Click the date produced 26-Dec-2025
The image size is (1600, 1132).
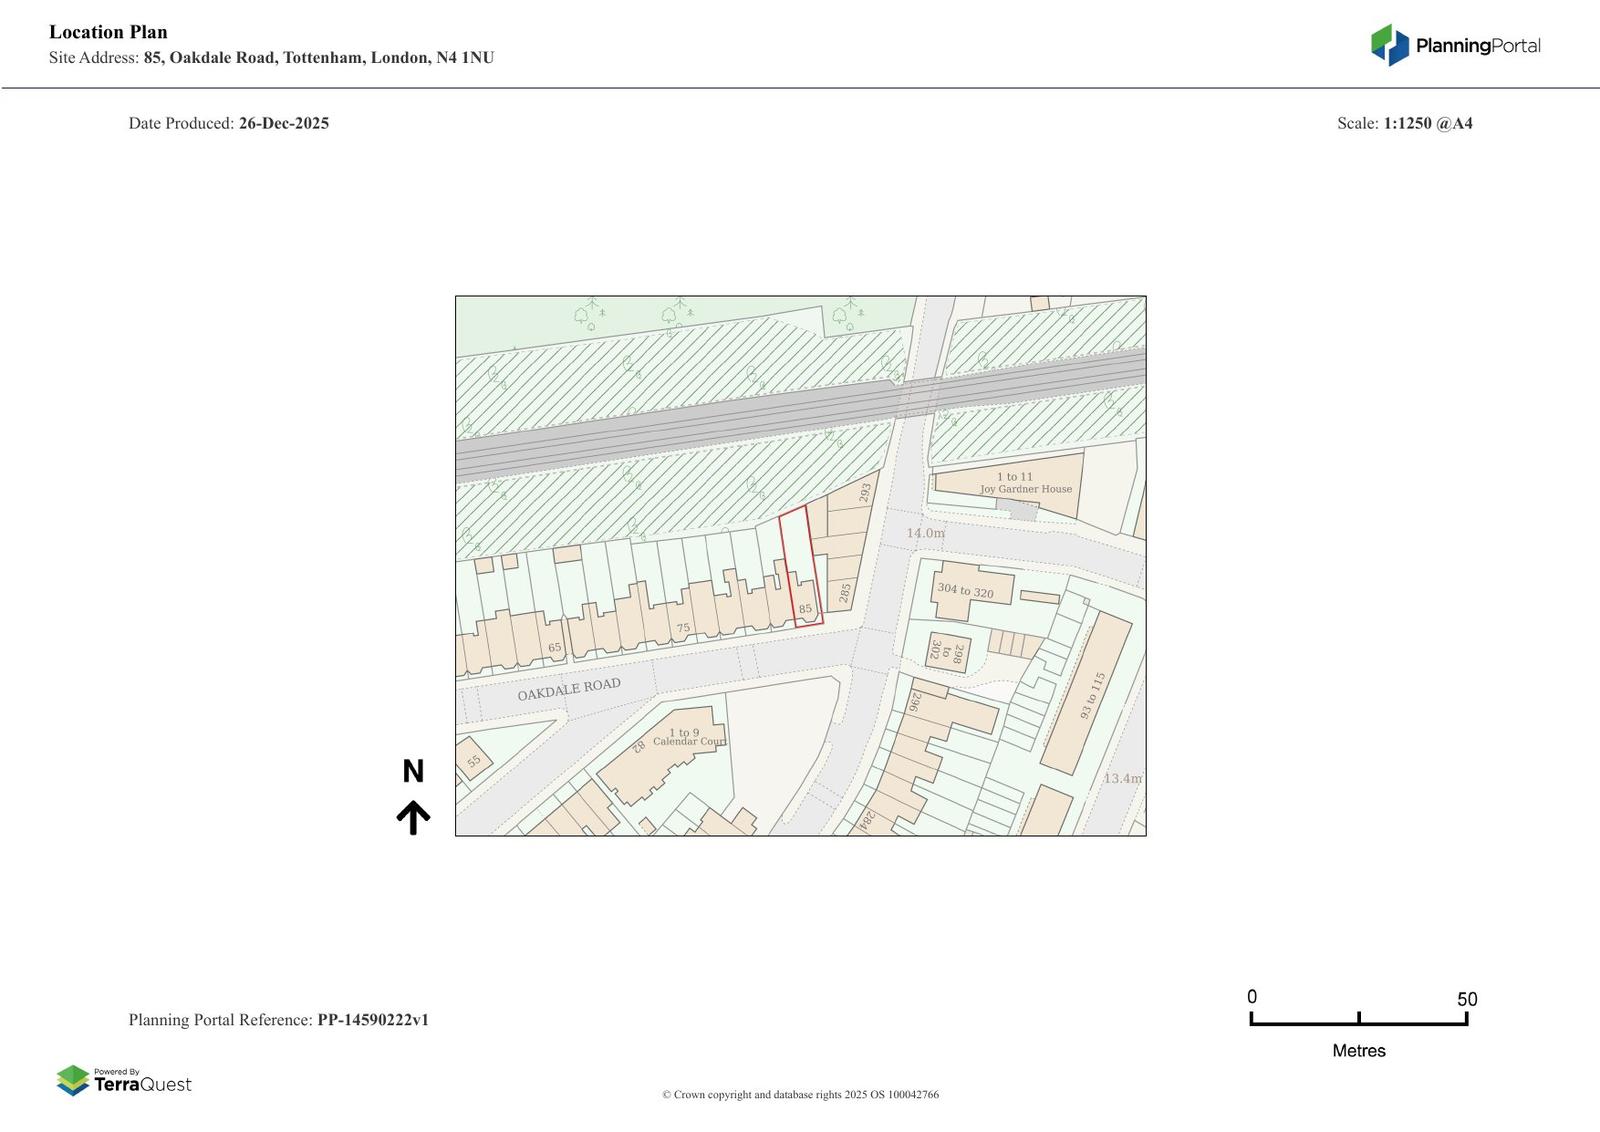tap(283, 123)
